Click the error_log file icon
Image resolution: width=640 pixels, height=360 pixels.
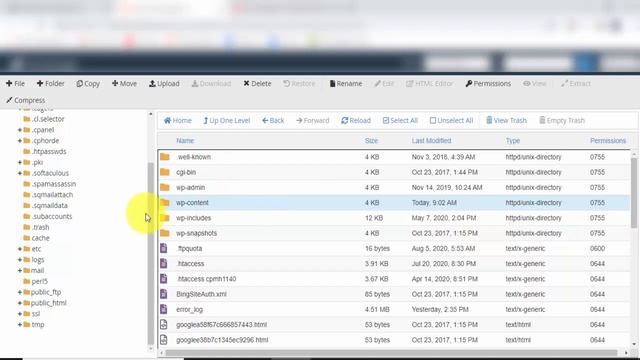tap(164, 309)
